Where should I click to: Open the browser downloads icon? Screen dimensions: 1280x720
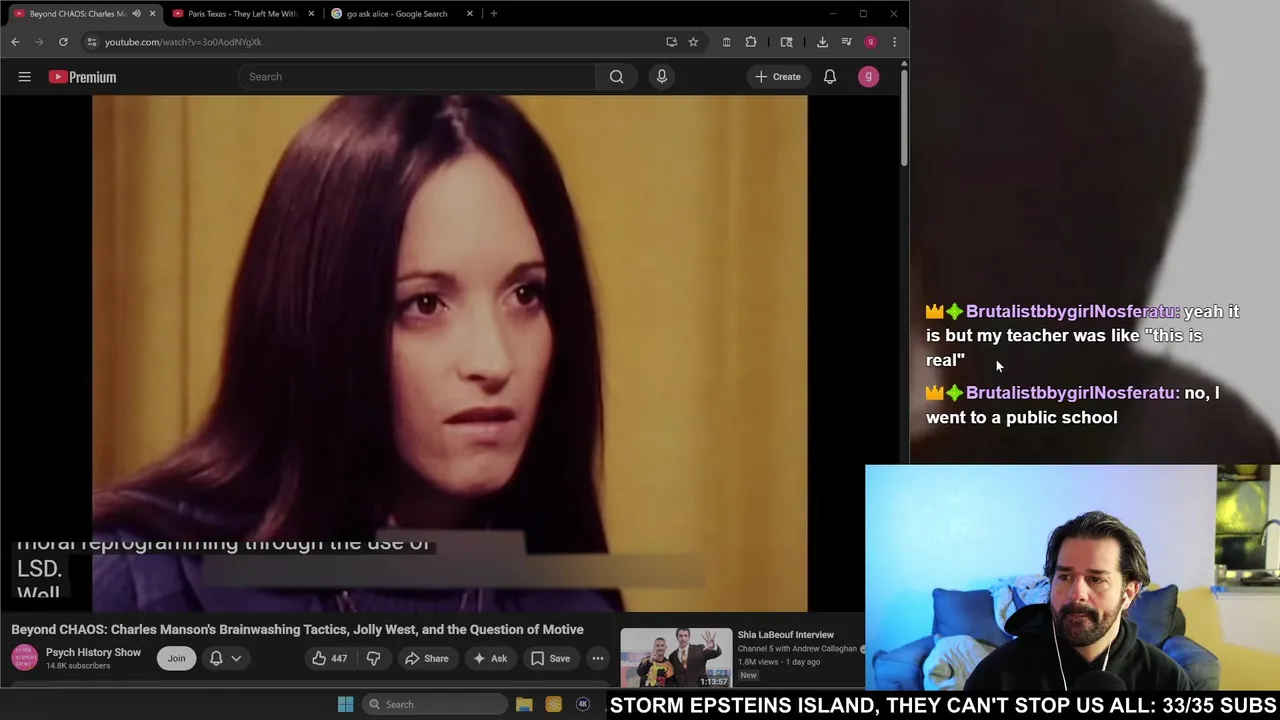822,42
